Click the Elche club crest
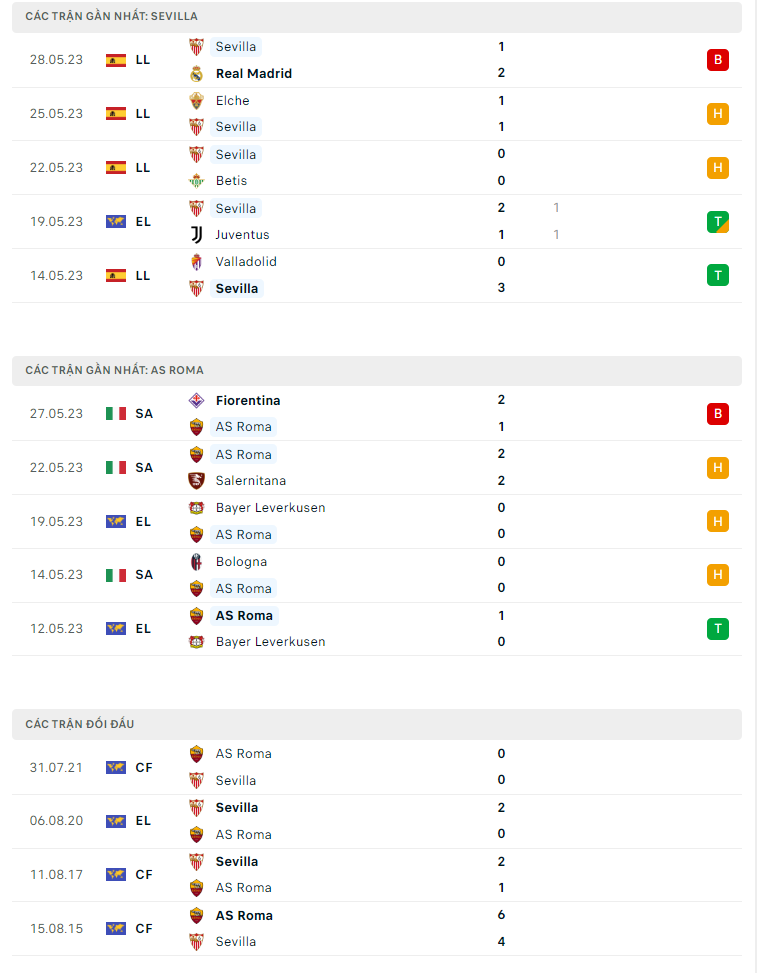The image size is (757, 973). point(196,100)
